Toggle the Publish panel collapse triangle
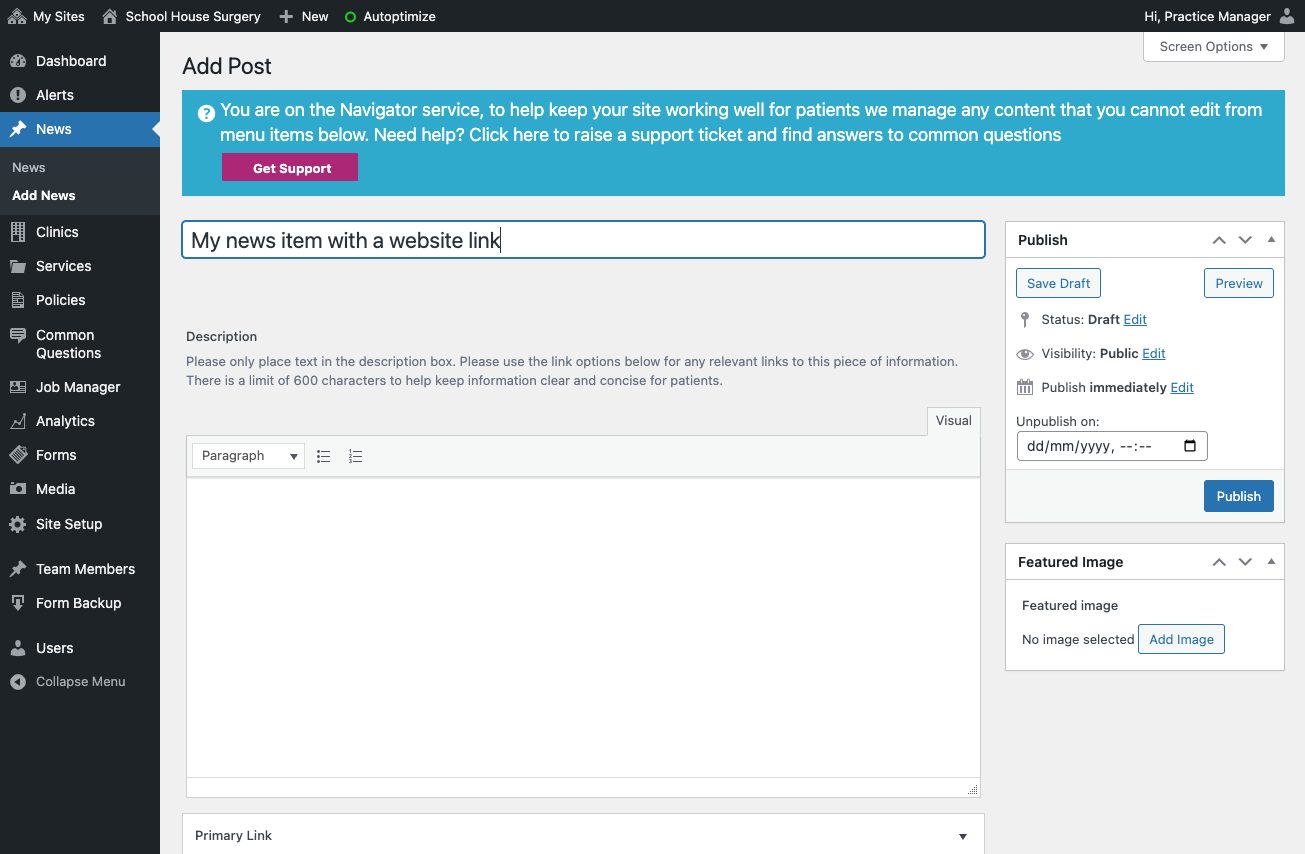The height and width of the screenshot is (854, 1305). [1271, 240]
